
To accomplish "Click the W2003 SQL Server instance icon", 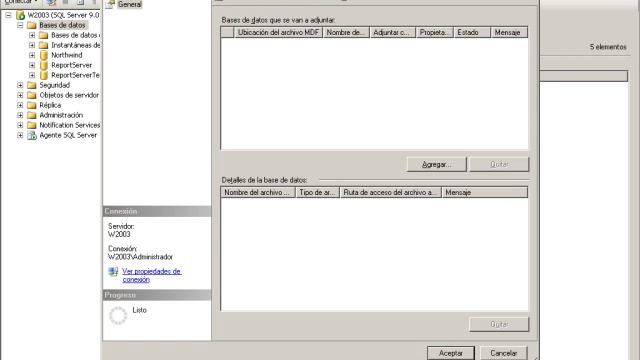I will point(20,15).
